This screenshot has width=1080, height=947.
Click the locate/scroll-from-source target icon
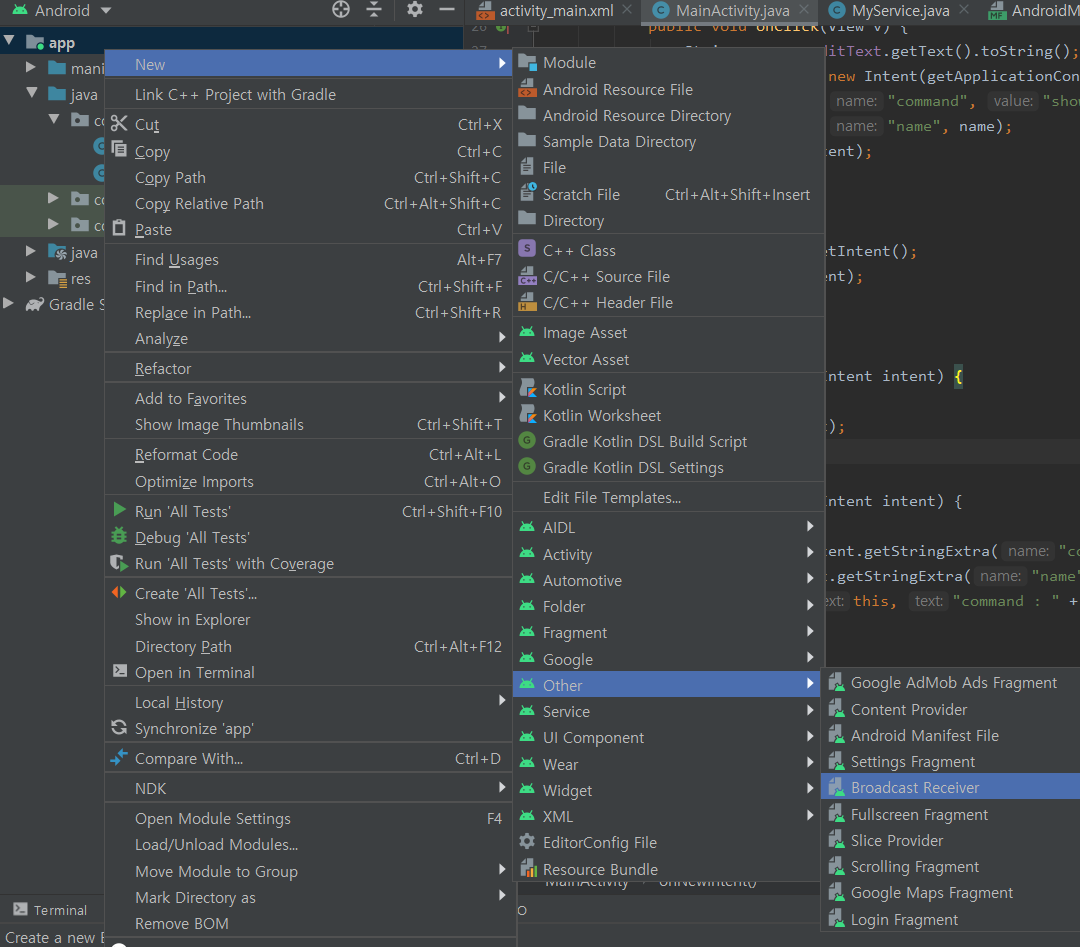click(x=341, y=10)
